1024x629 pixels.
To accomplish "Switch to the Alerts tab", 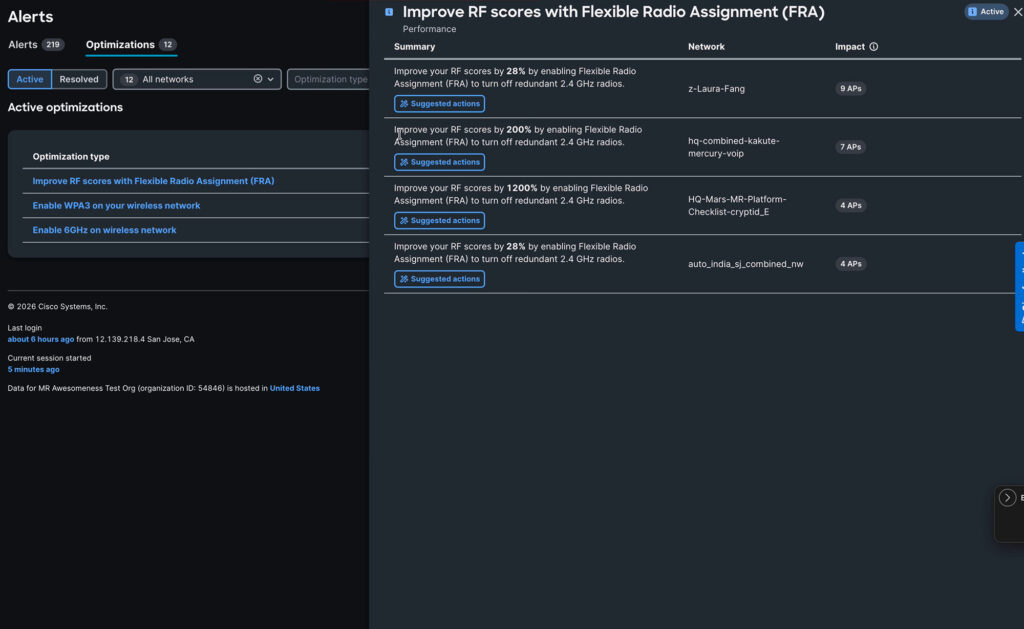I will pos(23,45).
